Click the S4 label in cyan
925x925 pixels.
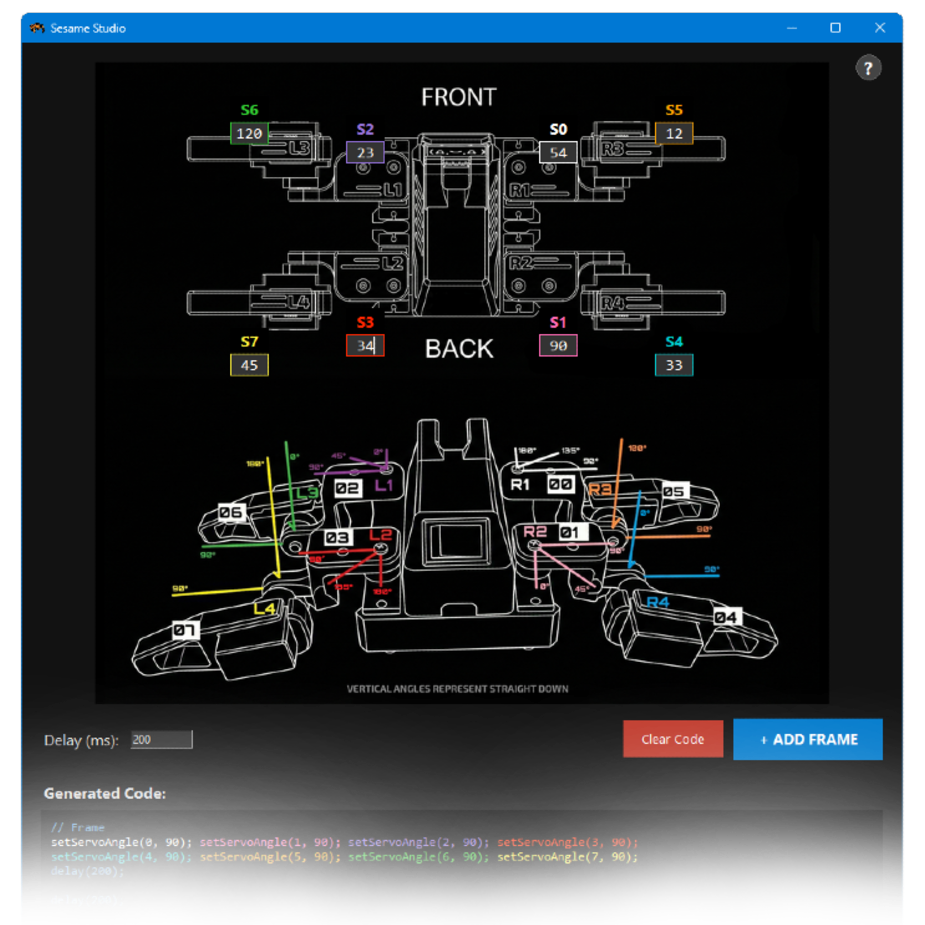(x=674, y=342)
